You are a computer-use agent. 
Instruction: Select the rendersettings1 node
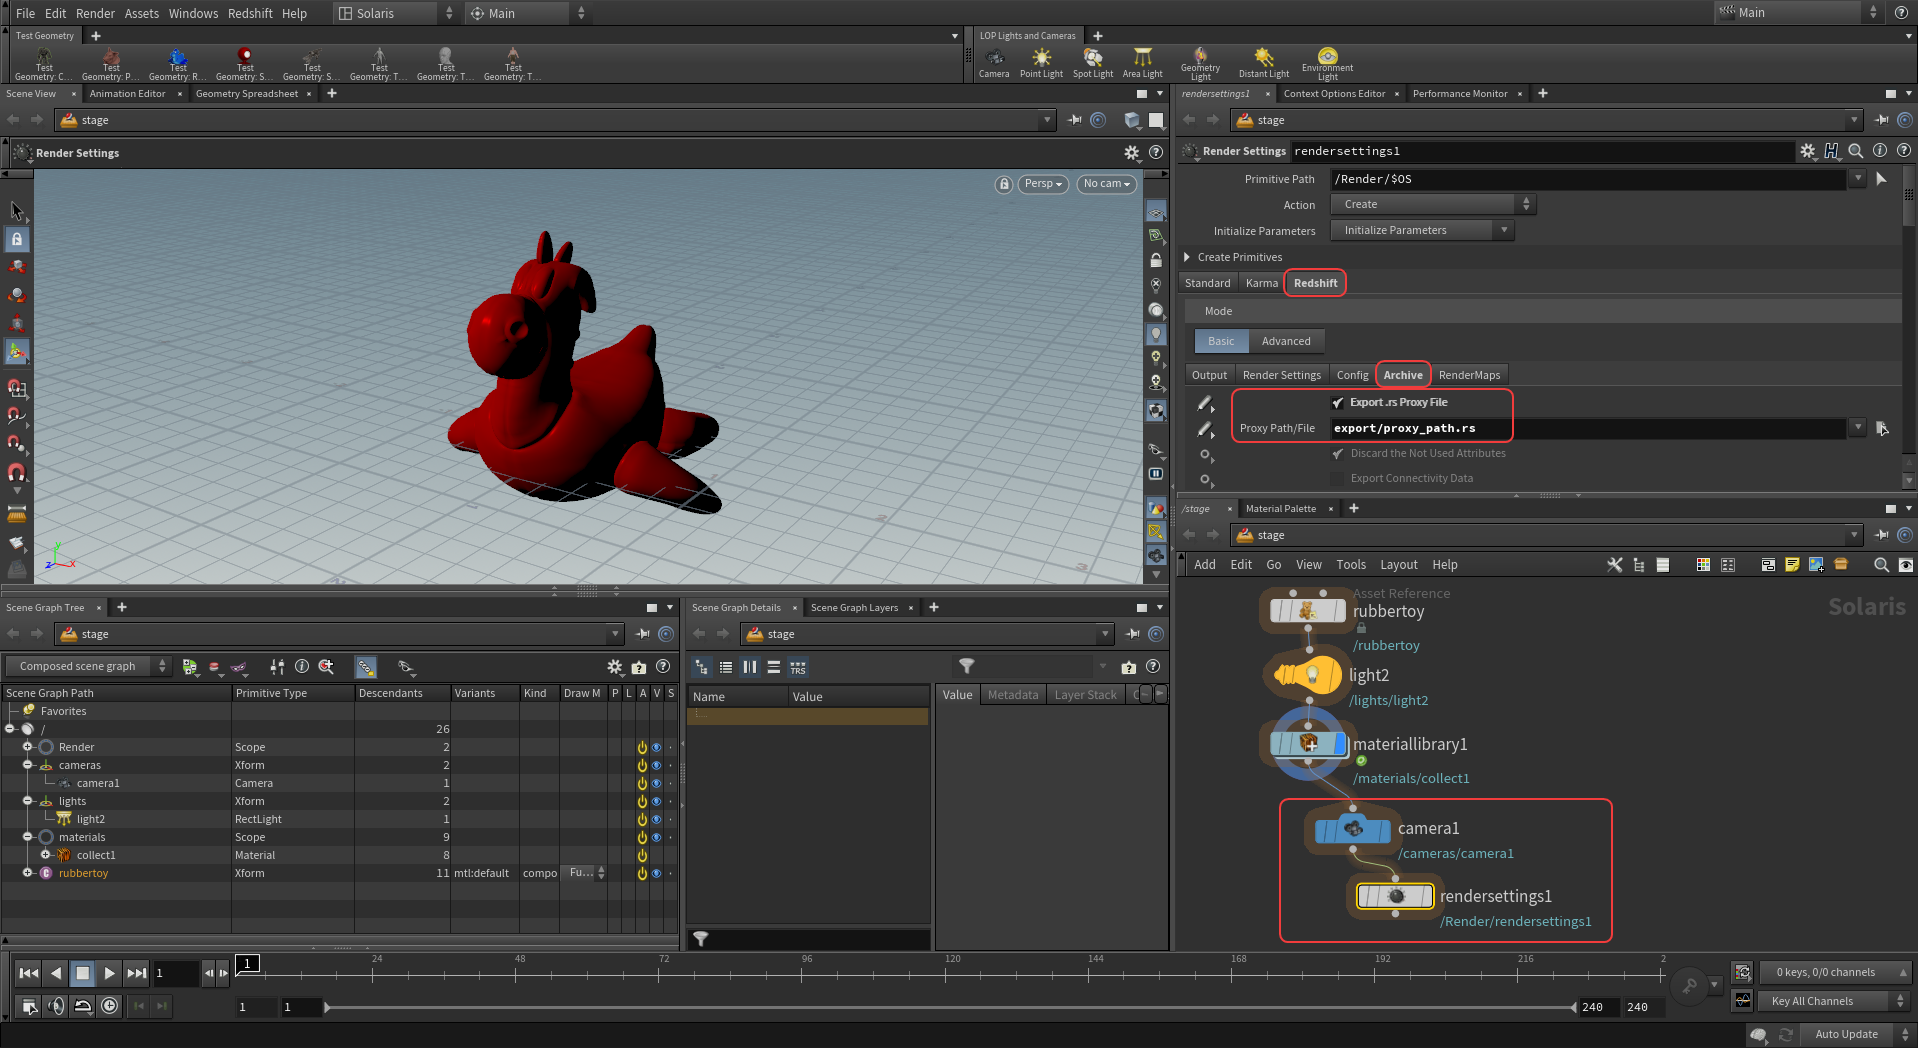pyautogui.click(x=1396, y=896)
